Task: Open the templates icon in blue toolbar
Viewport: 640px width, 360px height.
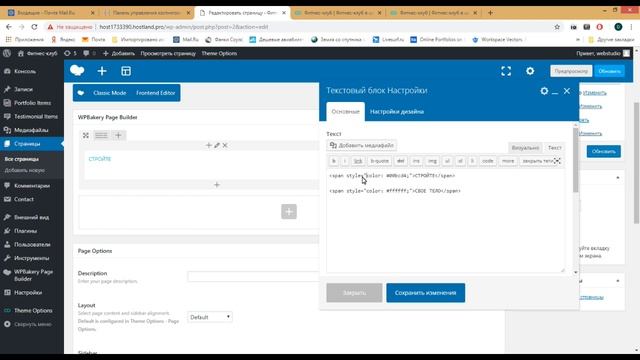Action: pos(126,71)
